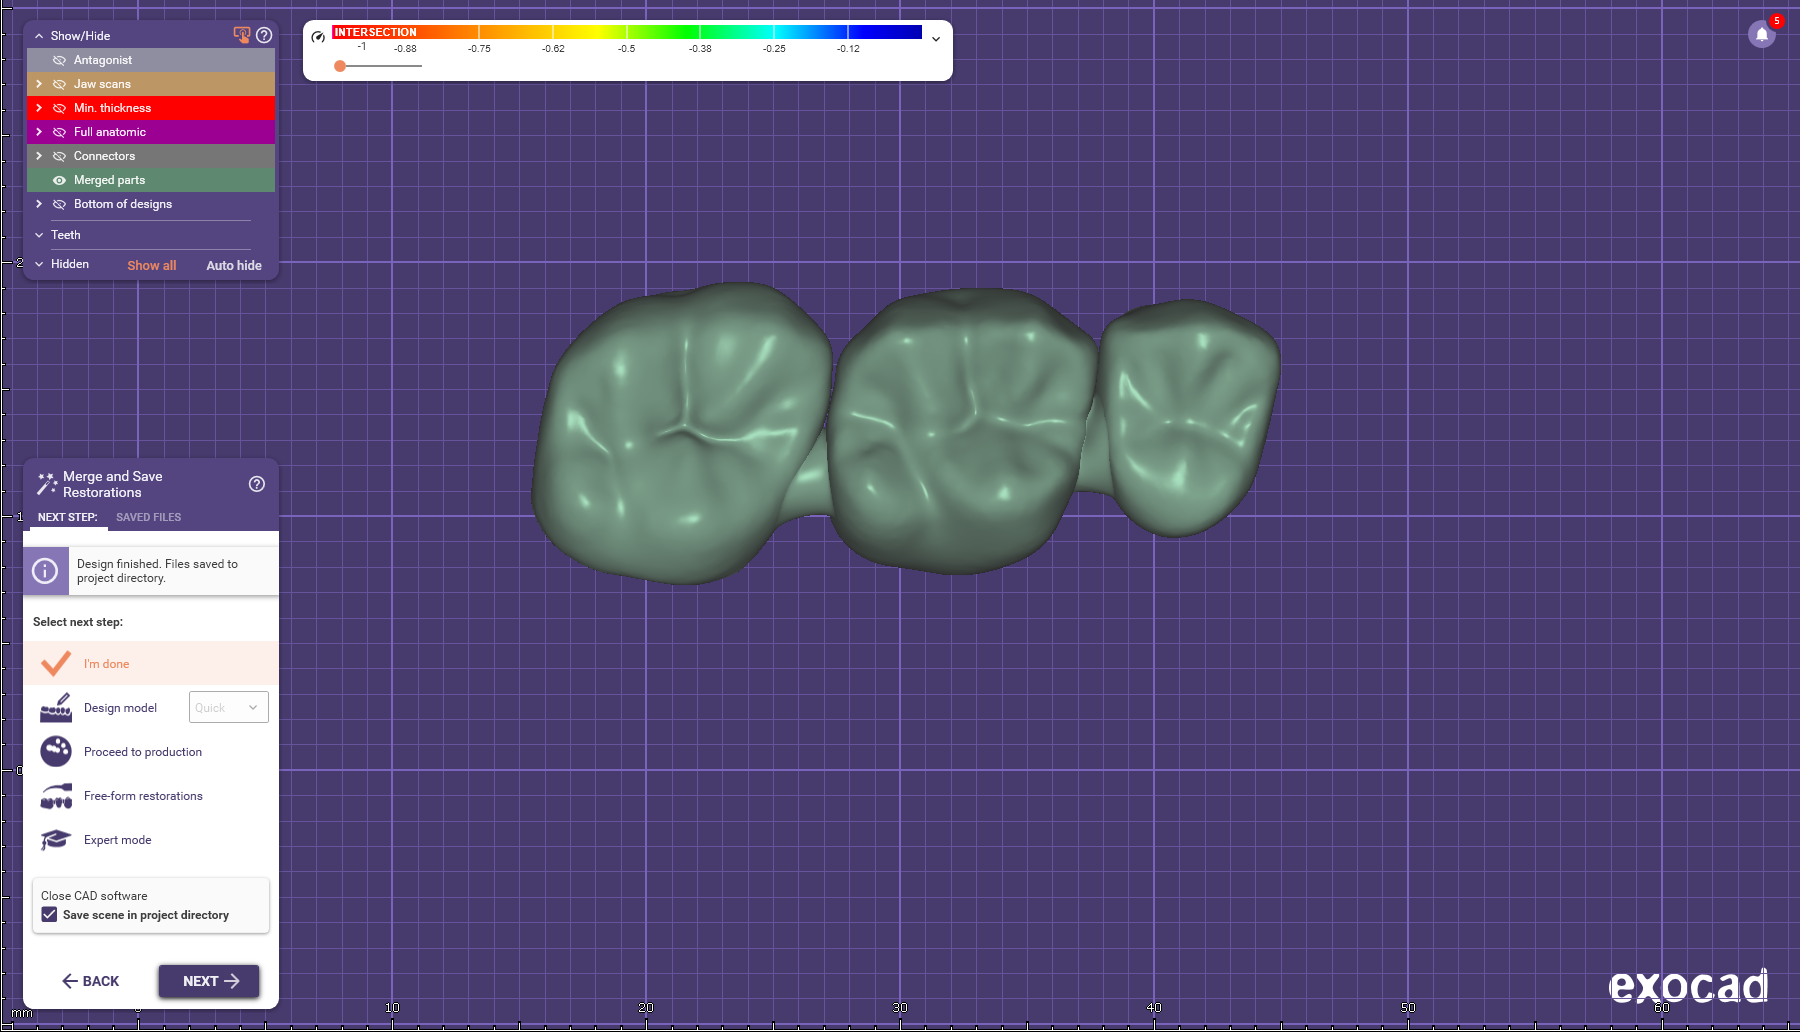
Task: Expand the Full anatomic group
Action: (x=39, y=132)
